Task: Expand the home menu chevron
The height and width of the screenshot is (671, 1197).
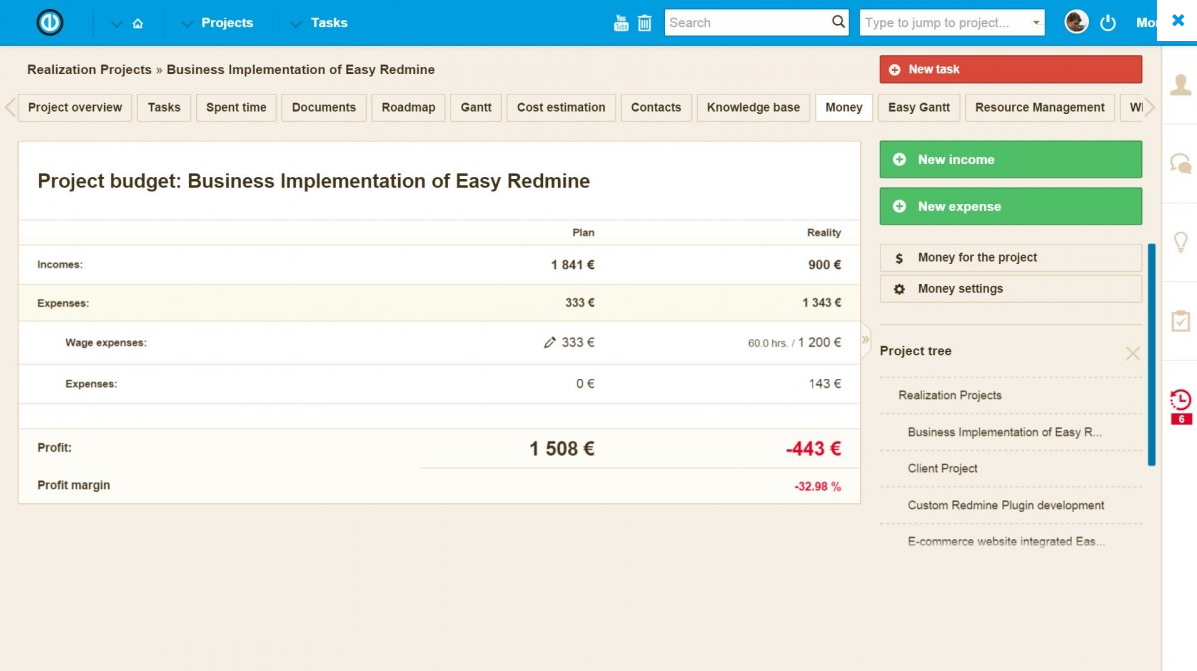Action: point(117,24)
